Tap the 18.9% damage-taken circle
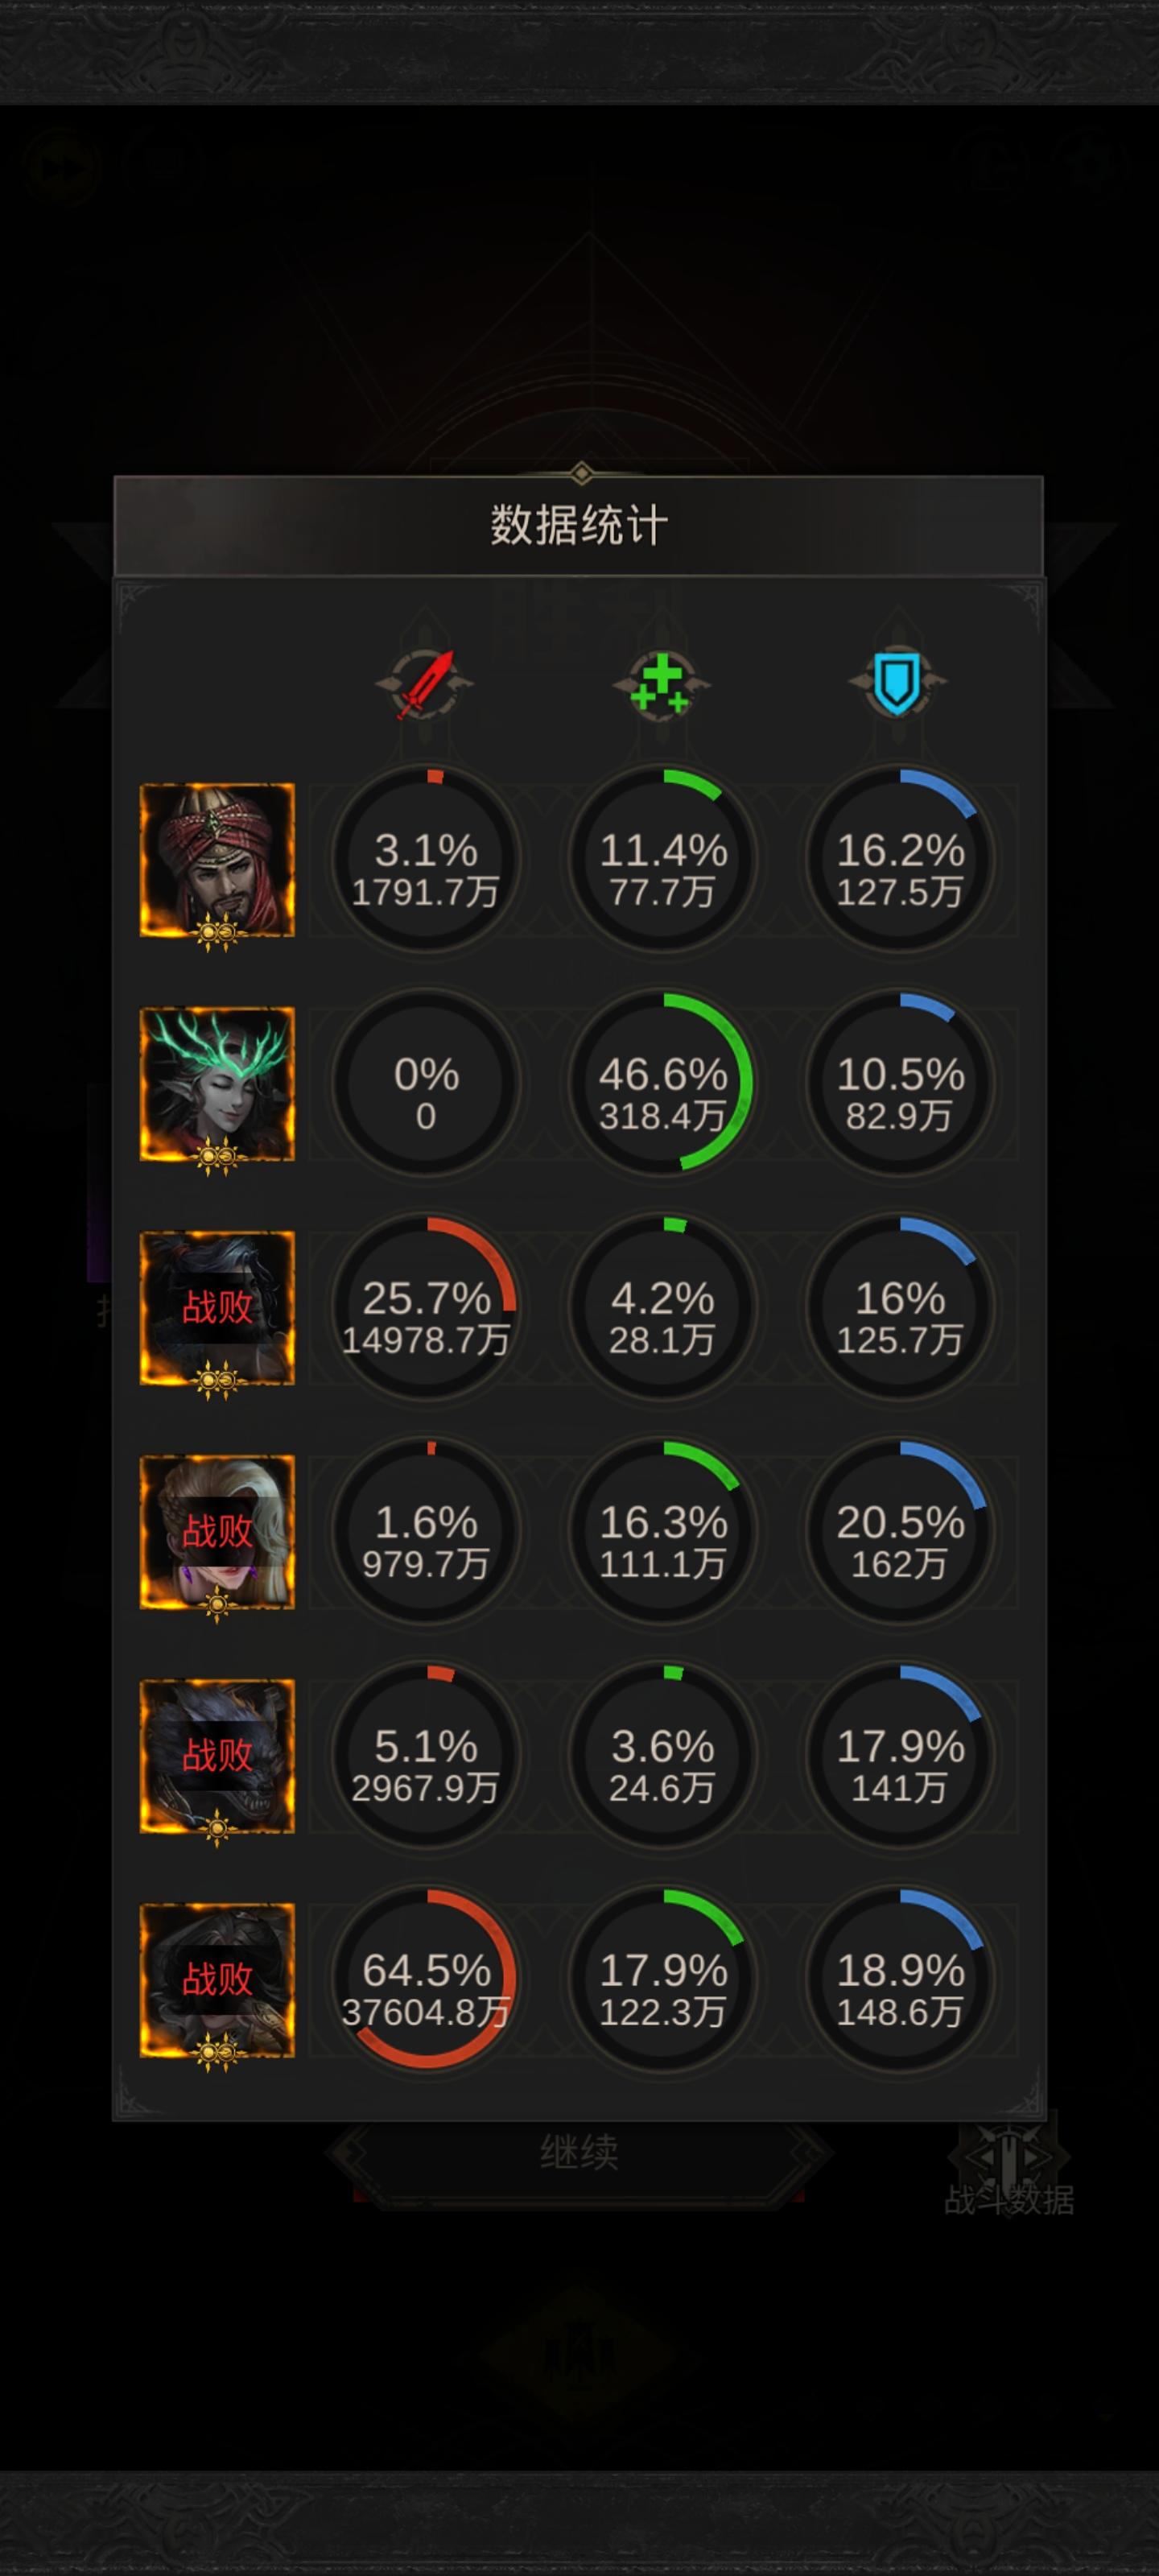This screenshot has height=2576, width=1159. [x=900, y=1978]
